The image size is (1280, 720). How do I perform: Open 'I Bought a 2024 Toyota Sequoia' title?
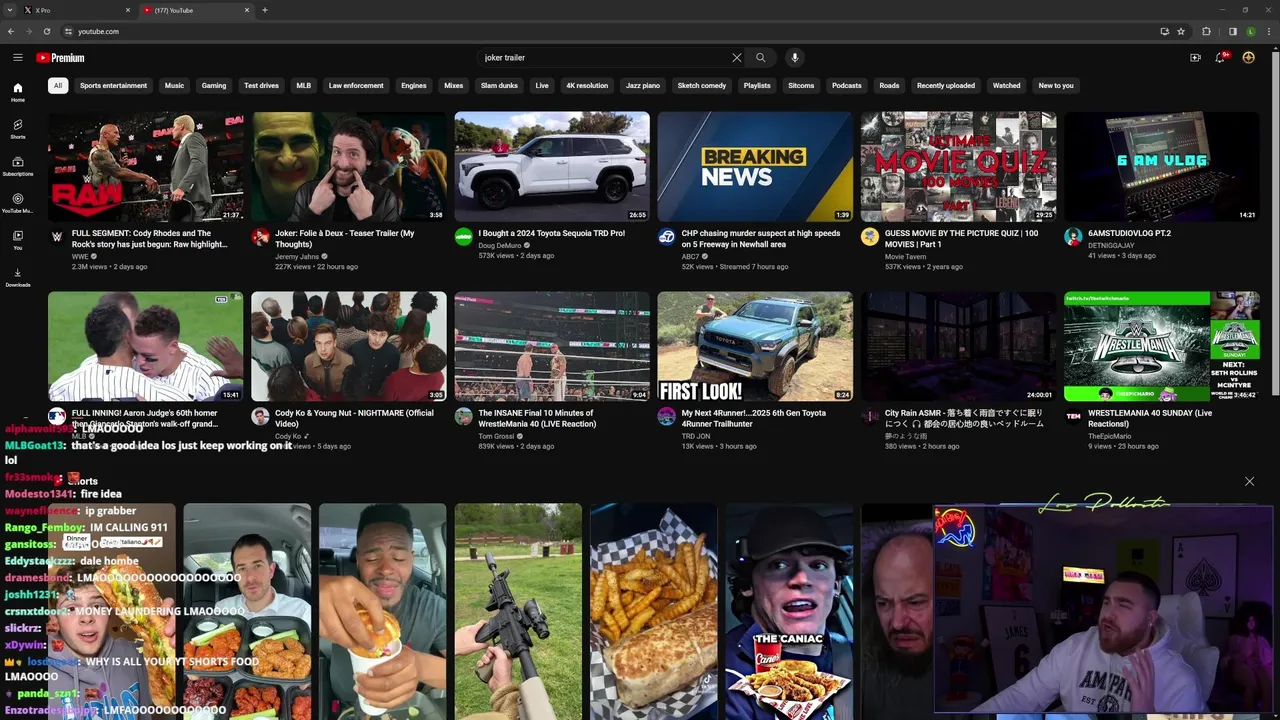552,233
